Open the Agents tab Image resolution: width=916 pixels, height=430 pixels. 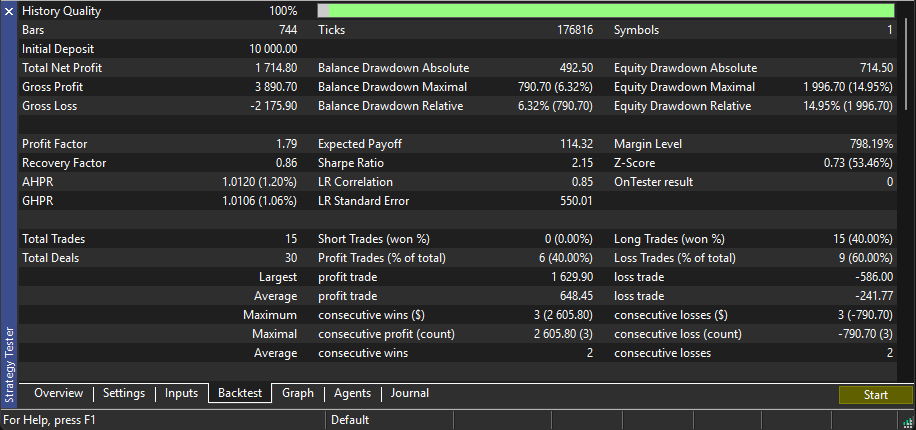tap(352, 394)
